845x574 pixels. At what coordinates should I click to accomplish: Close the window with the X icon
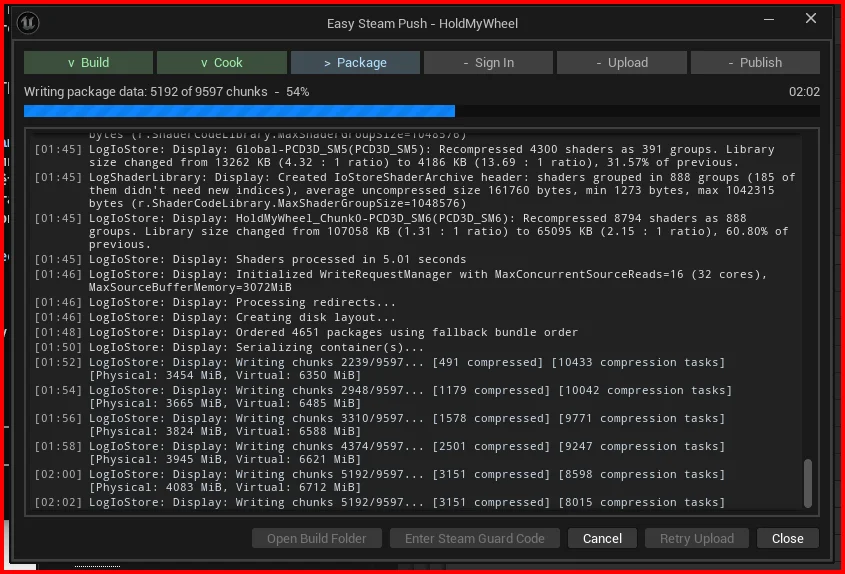(811, 18)
